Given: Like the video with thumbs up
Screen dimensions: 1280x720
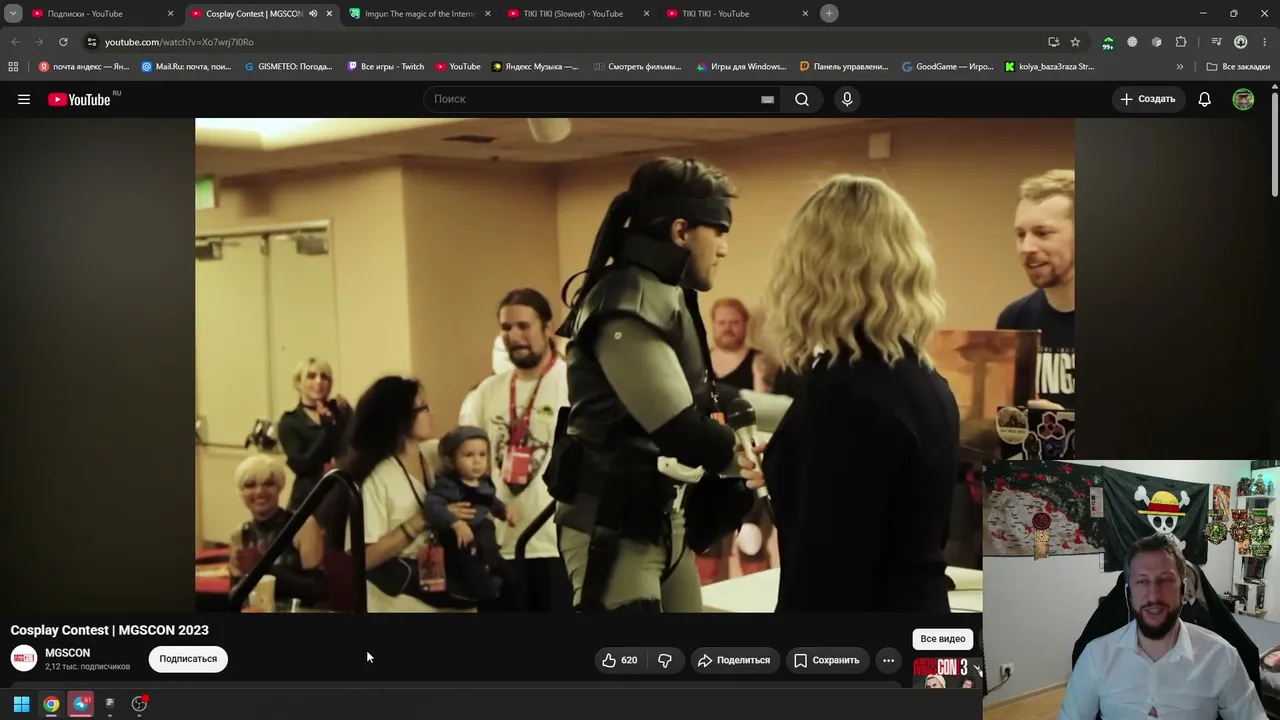Looking at the screenshot, I should click(620, 660).
